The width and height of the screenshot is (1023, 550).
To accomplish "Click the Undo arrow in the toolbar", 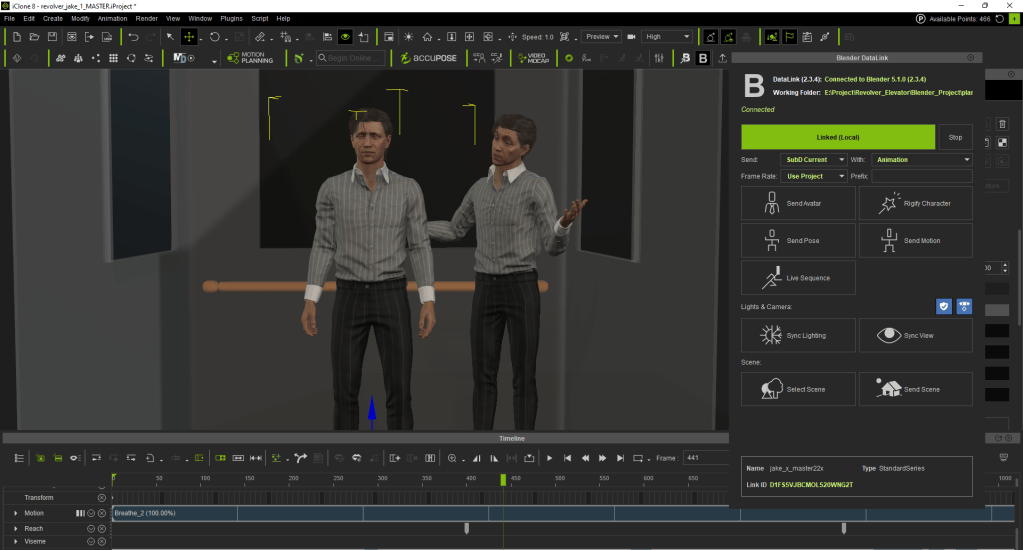I will [133, 37].
